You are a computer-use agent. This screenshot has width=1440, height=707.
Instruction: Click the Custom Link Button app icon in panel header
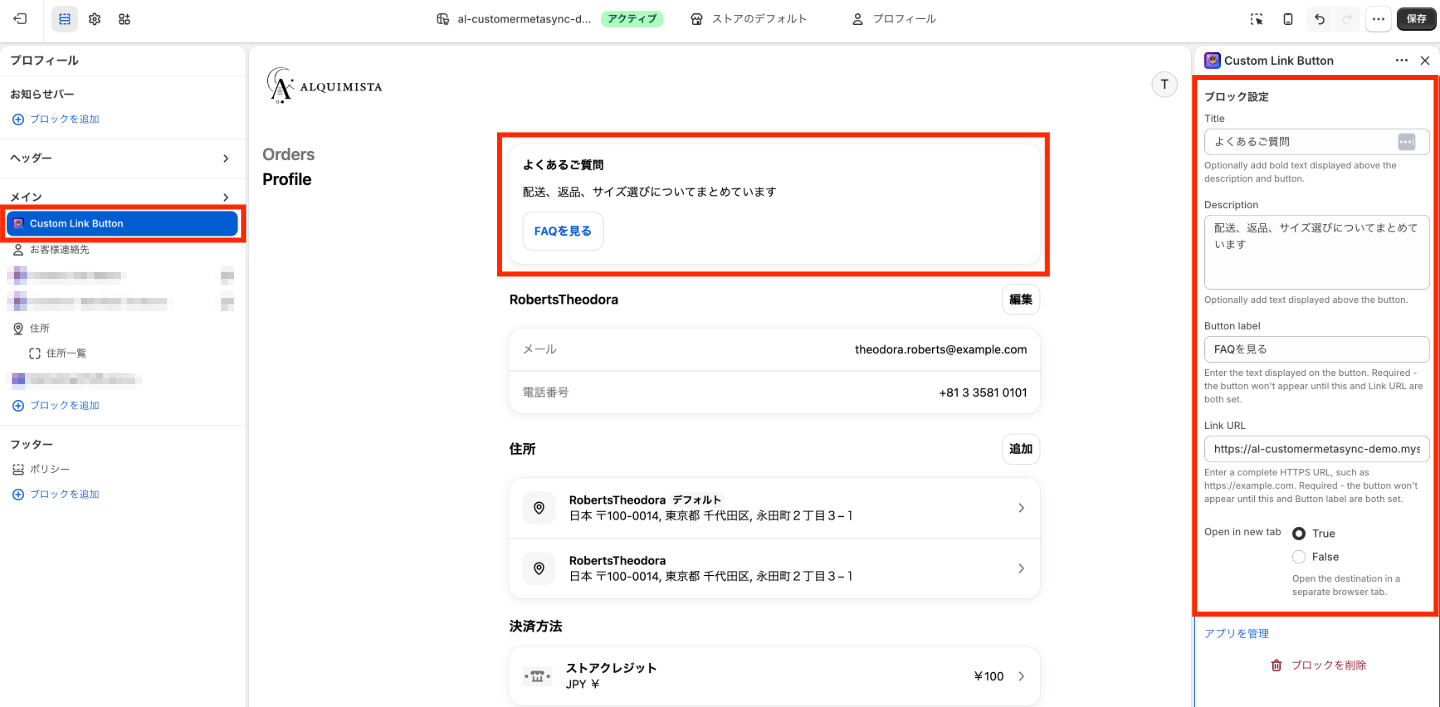click(1212, 60)
